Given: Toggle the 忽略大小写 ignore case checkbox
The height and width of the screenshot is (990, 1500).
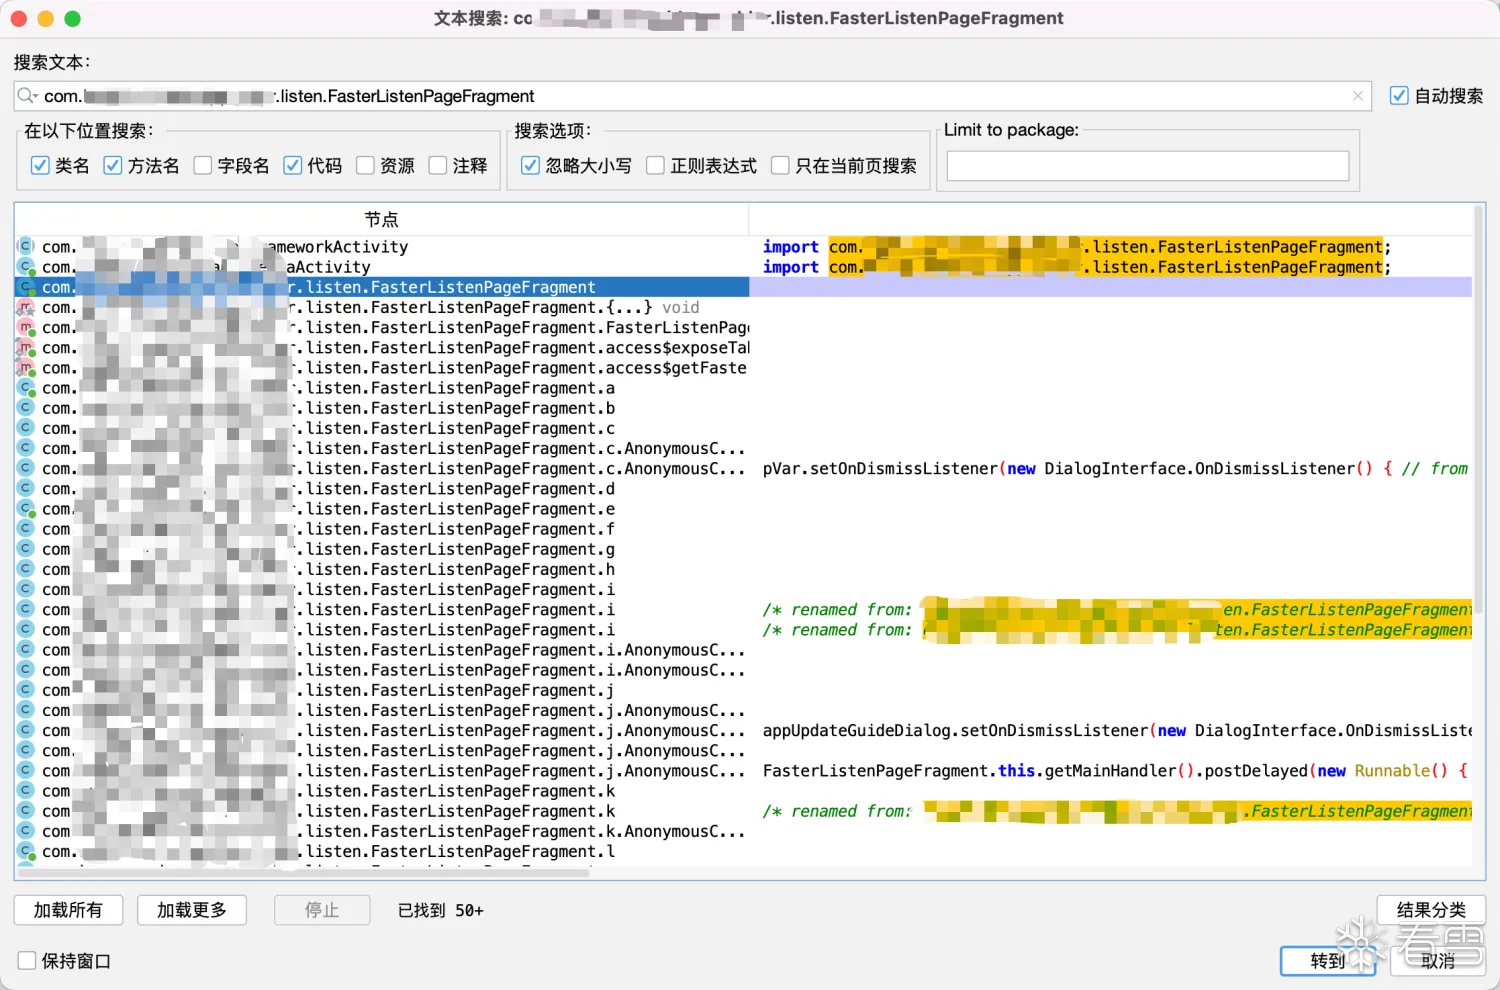Looking at the screenshot, I should [531, 165].
